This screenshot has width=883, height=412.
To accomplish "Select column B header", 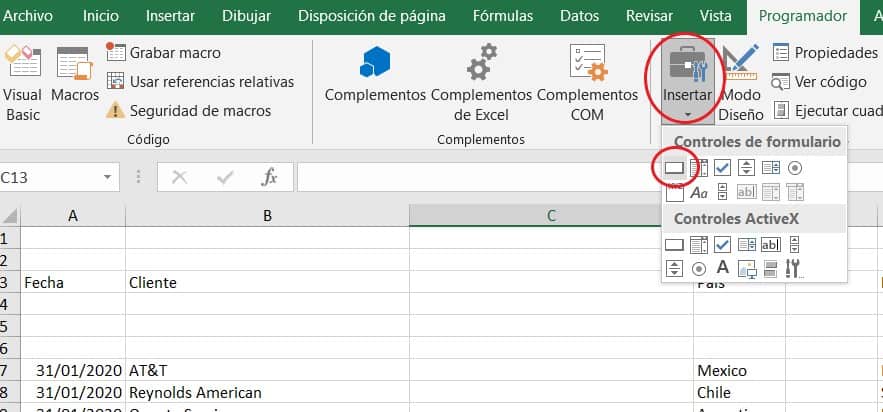I will click(267, 216).
